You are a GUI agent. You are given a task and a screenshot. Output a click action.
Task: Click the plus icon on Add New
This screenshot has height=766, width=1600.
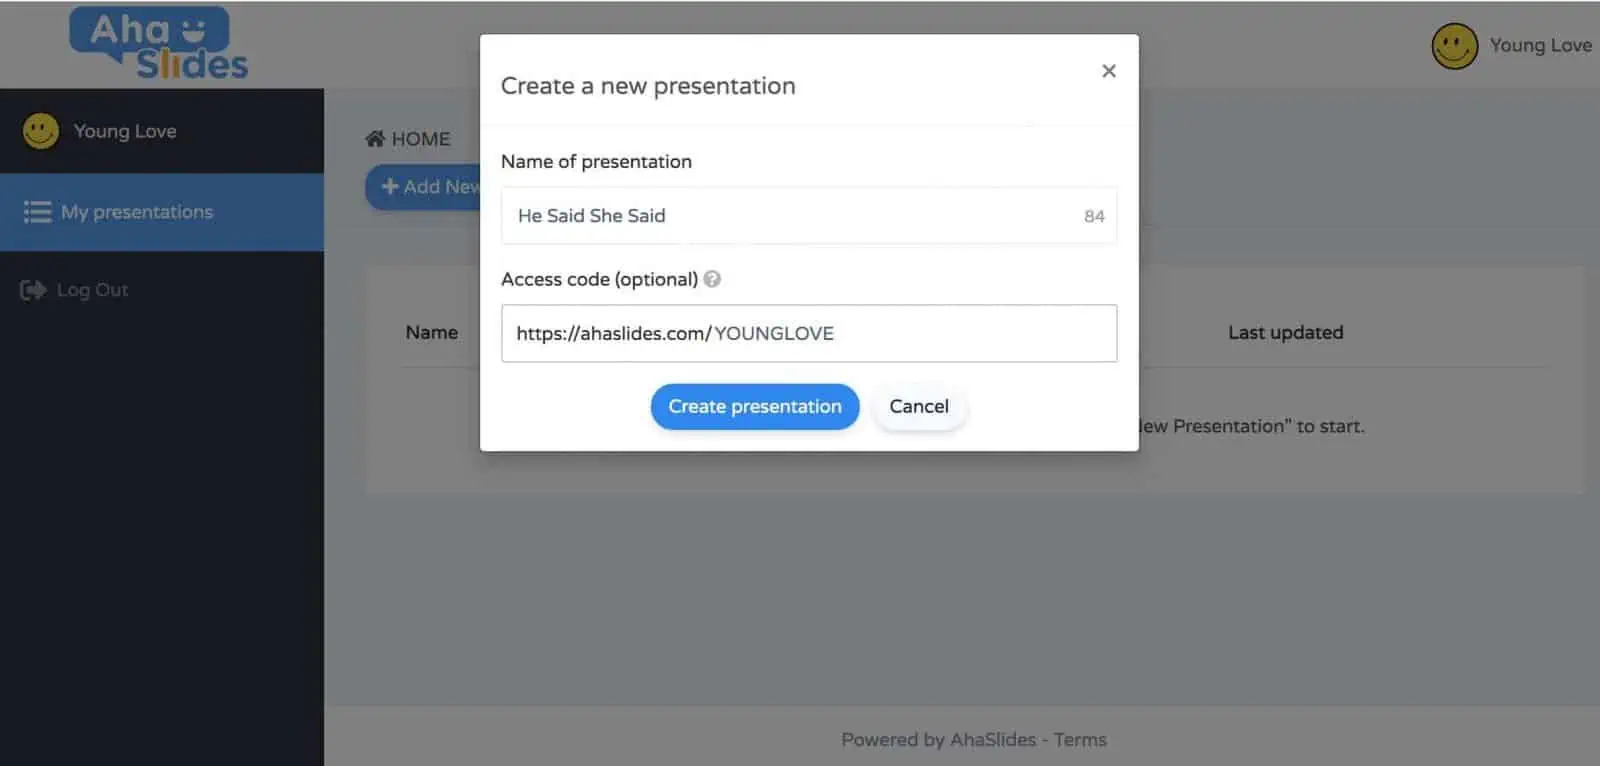pyautogui.click(x=390, y=187)
